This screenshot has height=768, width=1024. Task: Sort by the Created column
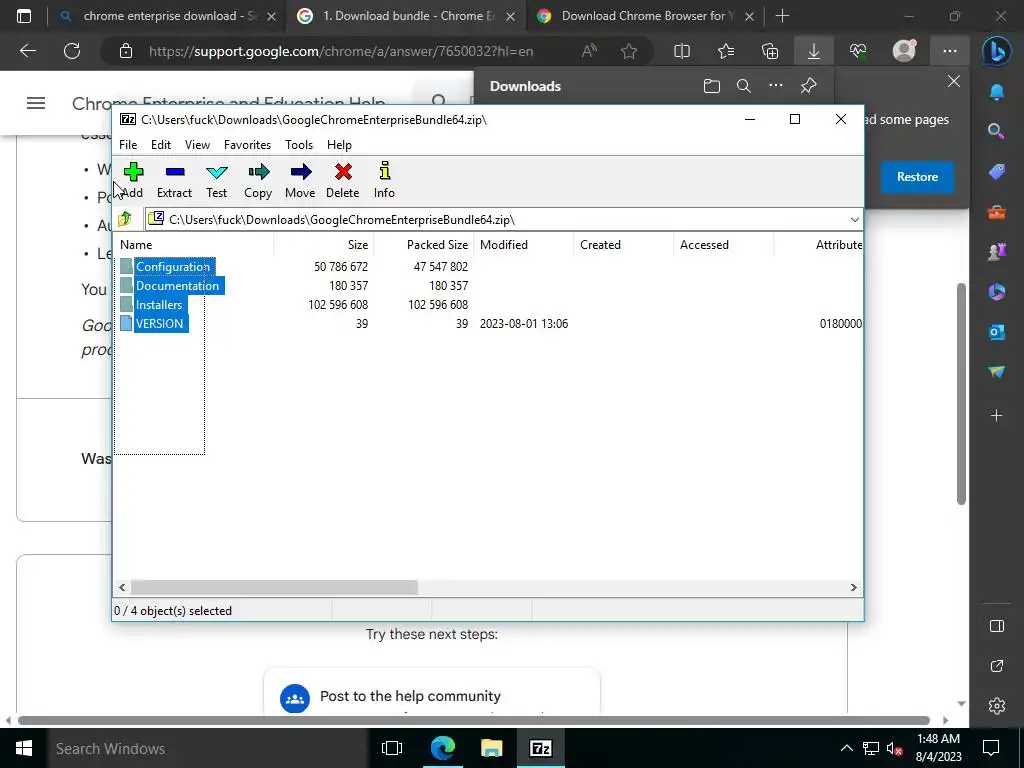coord(624,245)
